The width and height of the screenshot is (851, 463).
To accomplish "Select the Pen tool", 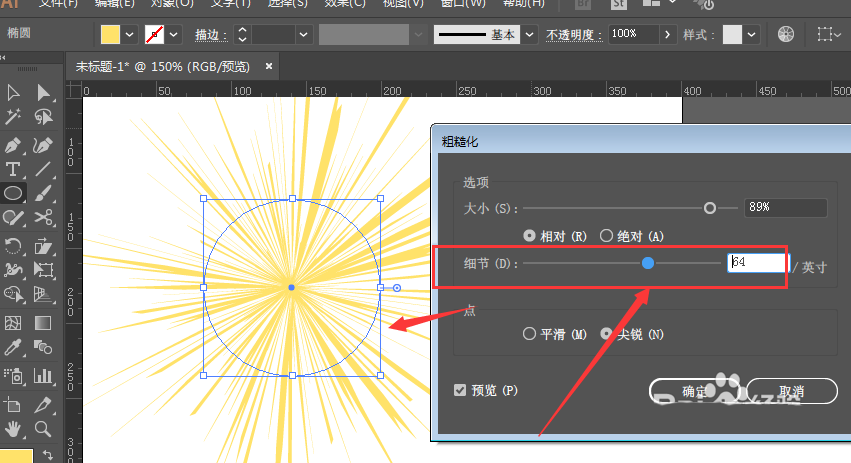I will tap(13, 145).
